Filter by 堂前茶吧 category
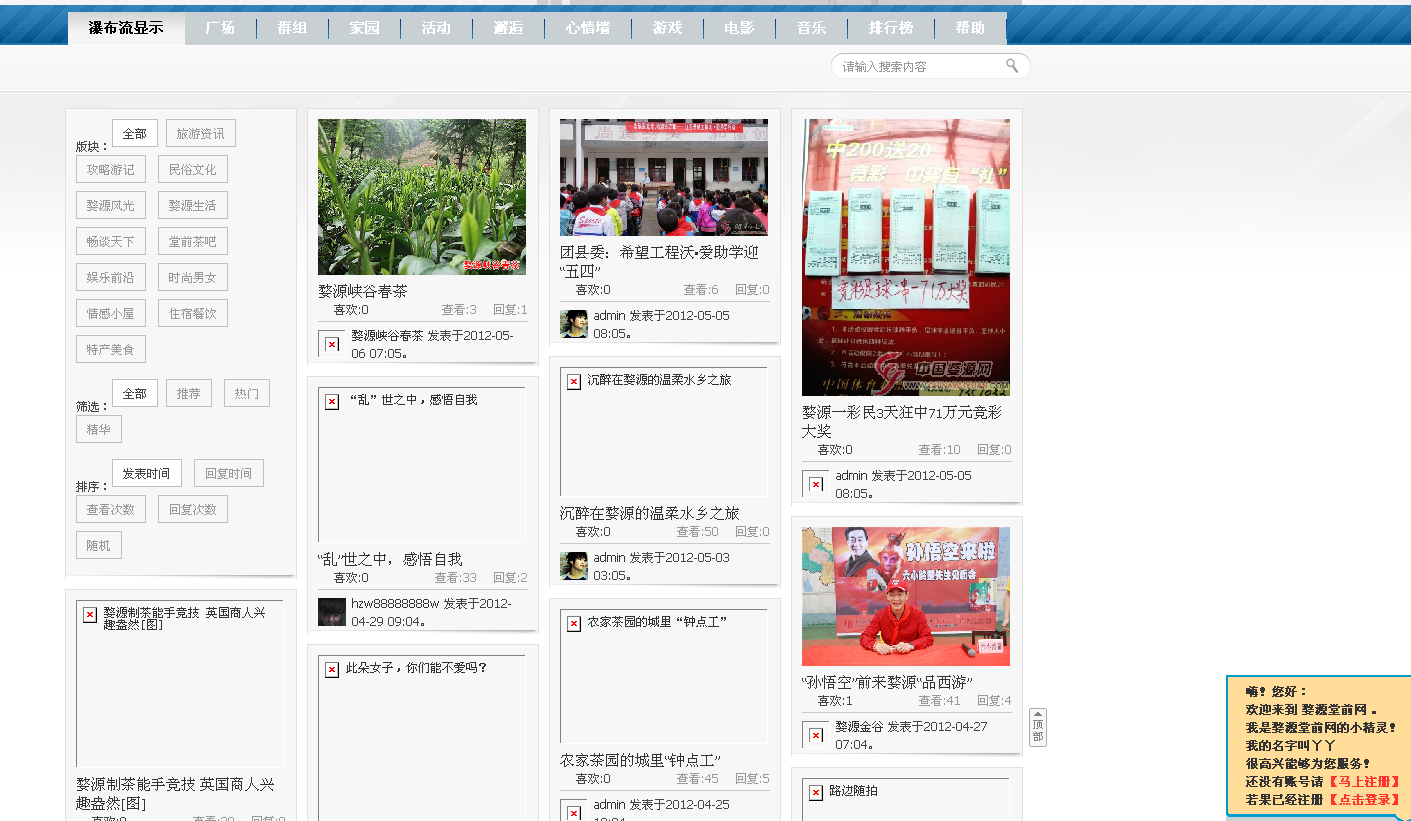 coord(193,241)
